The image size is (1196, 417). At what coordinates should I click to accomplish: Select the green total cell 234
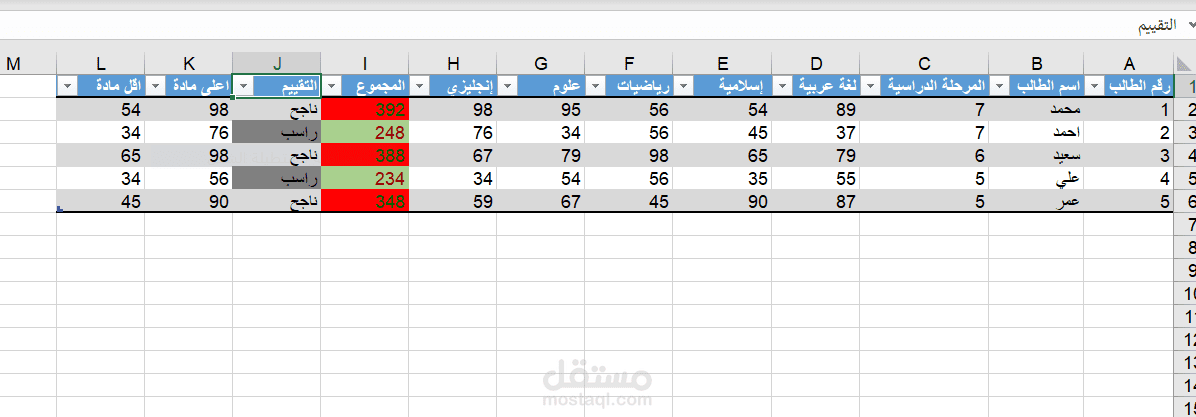(365, 180)
